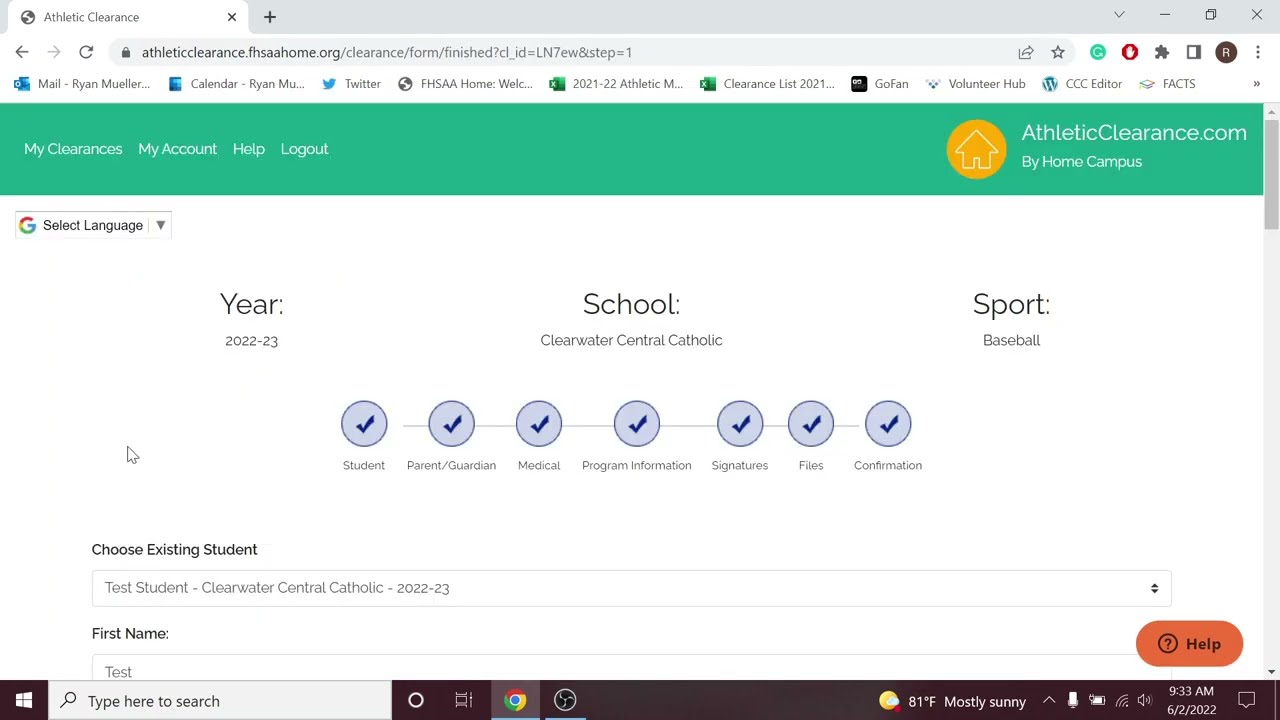Screen dimensions: 1280x720
Task: Open Task View on the taskbar
Action: (x=464, y=701)
